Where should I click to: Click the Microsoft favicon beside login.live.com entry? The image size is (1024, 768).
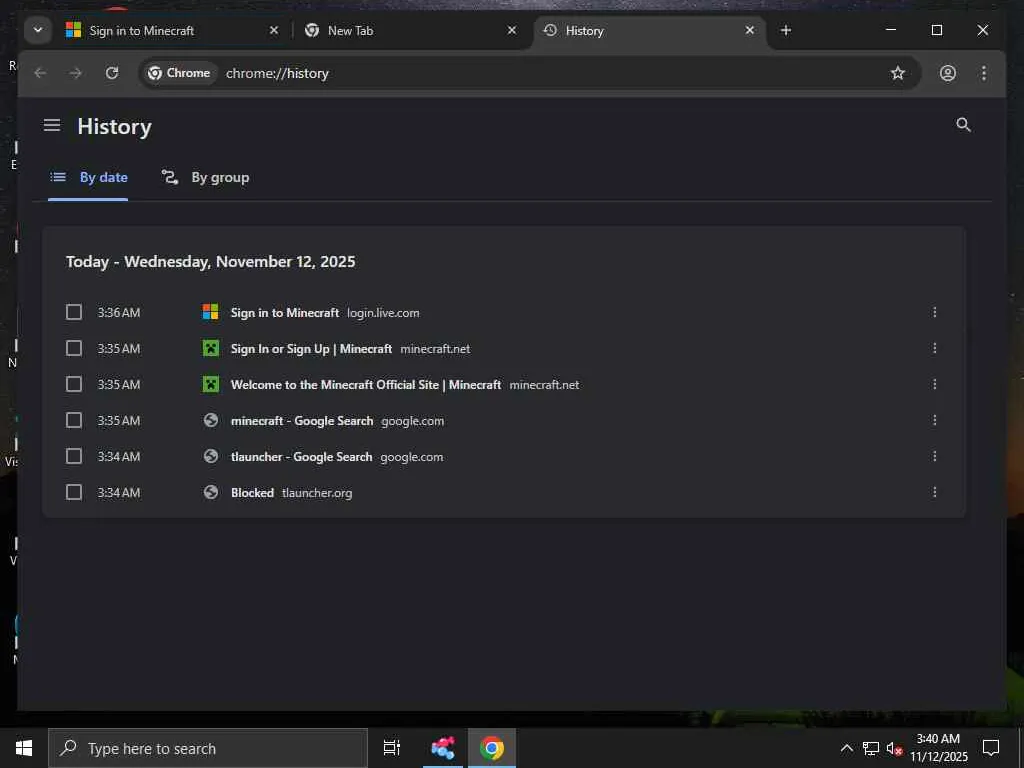point(210,312)
